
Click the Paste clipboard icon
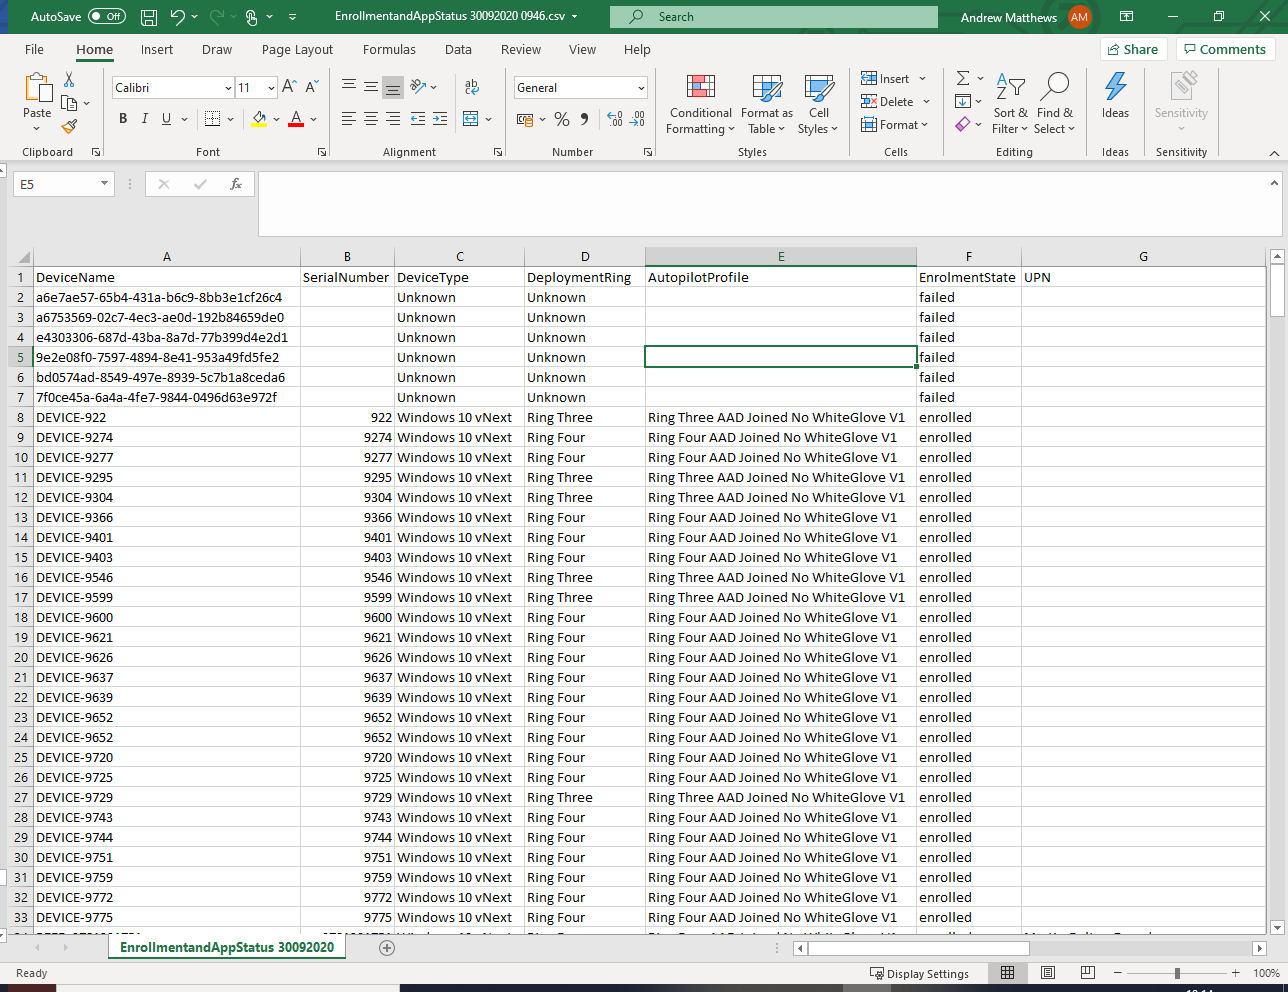[37, 89]
